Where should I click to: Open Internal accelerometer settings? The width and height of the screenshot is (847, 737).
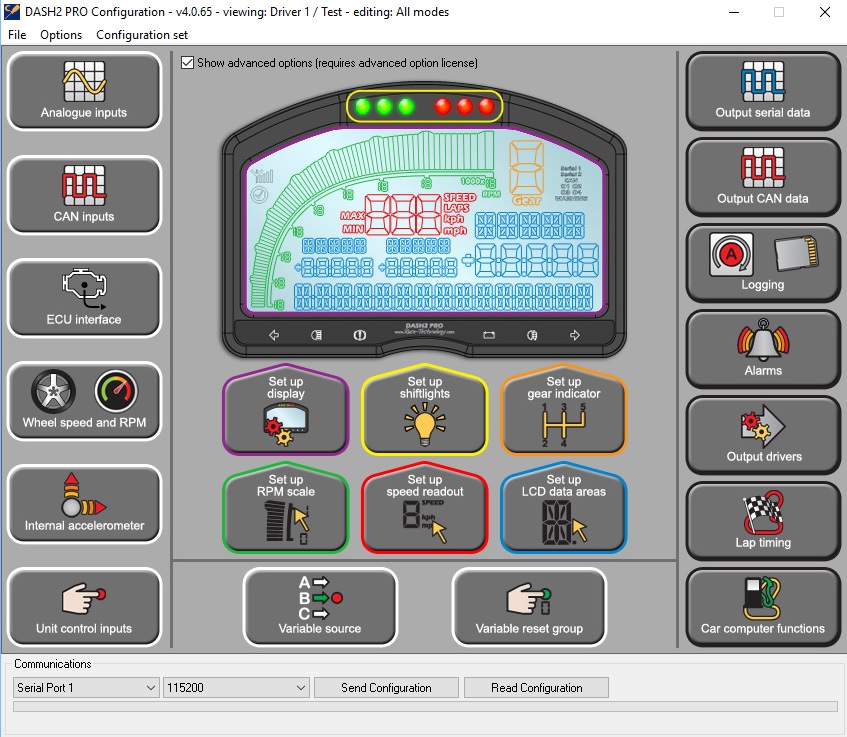[x=84, y=504]
